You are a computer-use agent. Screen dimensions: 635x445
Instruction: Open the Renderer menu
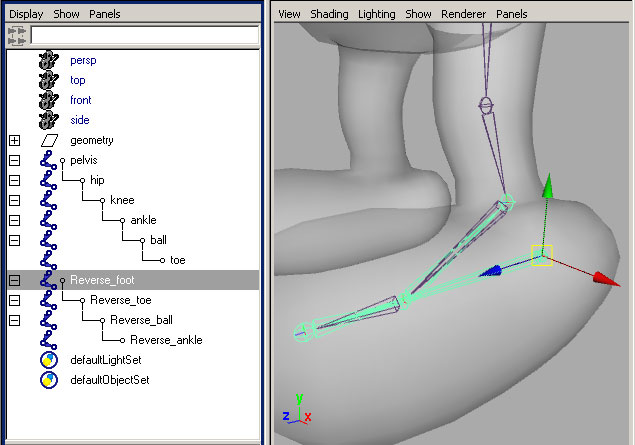[x=464, y=15]
